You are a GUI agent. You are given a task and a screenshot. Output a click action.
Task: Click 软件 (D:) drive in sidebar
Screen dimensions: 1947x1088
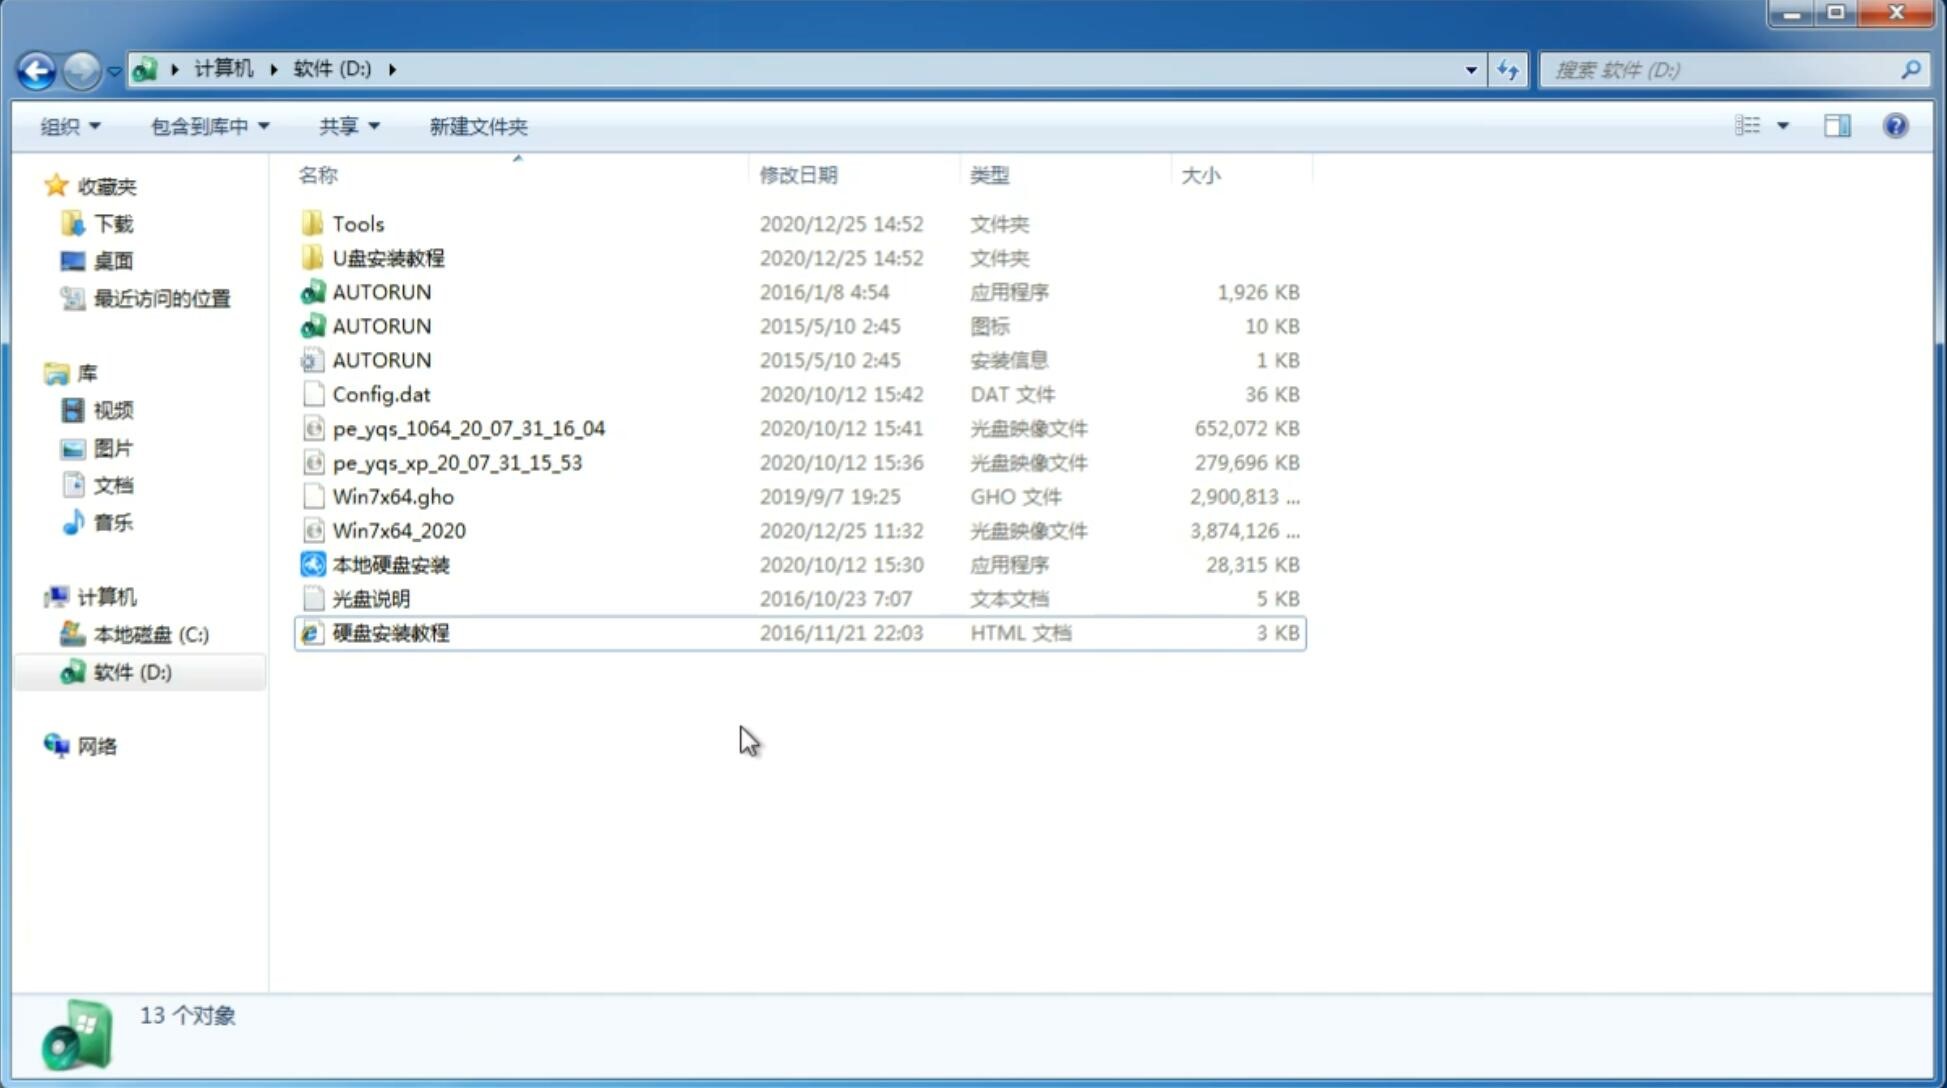tap(131, 671)
